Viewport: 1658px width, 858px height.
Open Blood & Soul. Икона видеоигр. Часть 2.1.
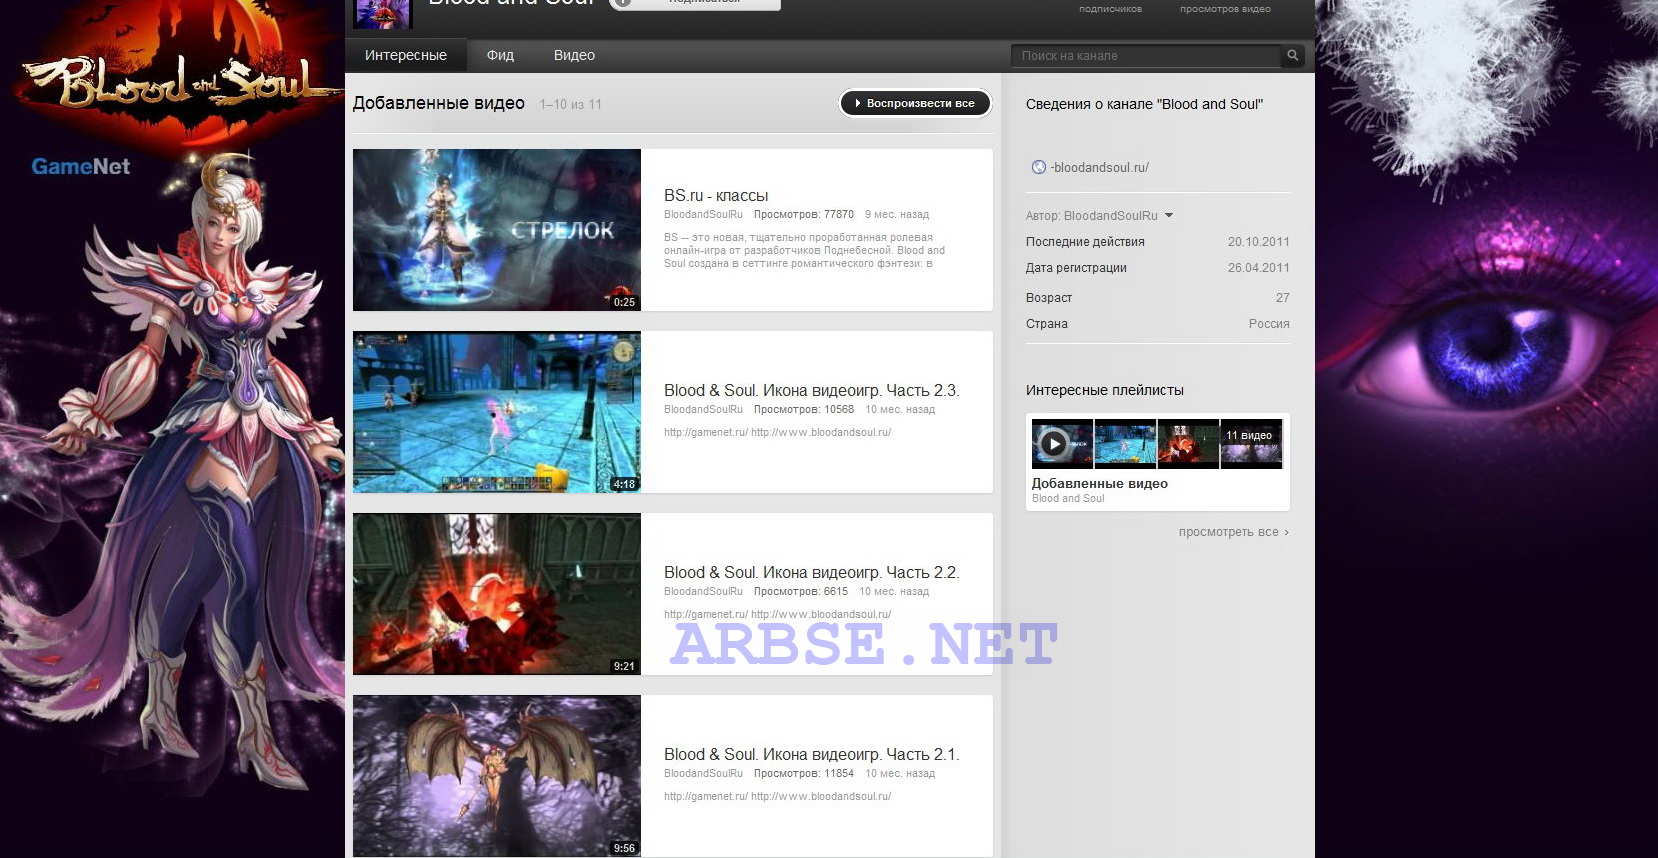click(x=811, y=754)
